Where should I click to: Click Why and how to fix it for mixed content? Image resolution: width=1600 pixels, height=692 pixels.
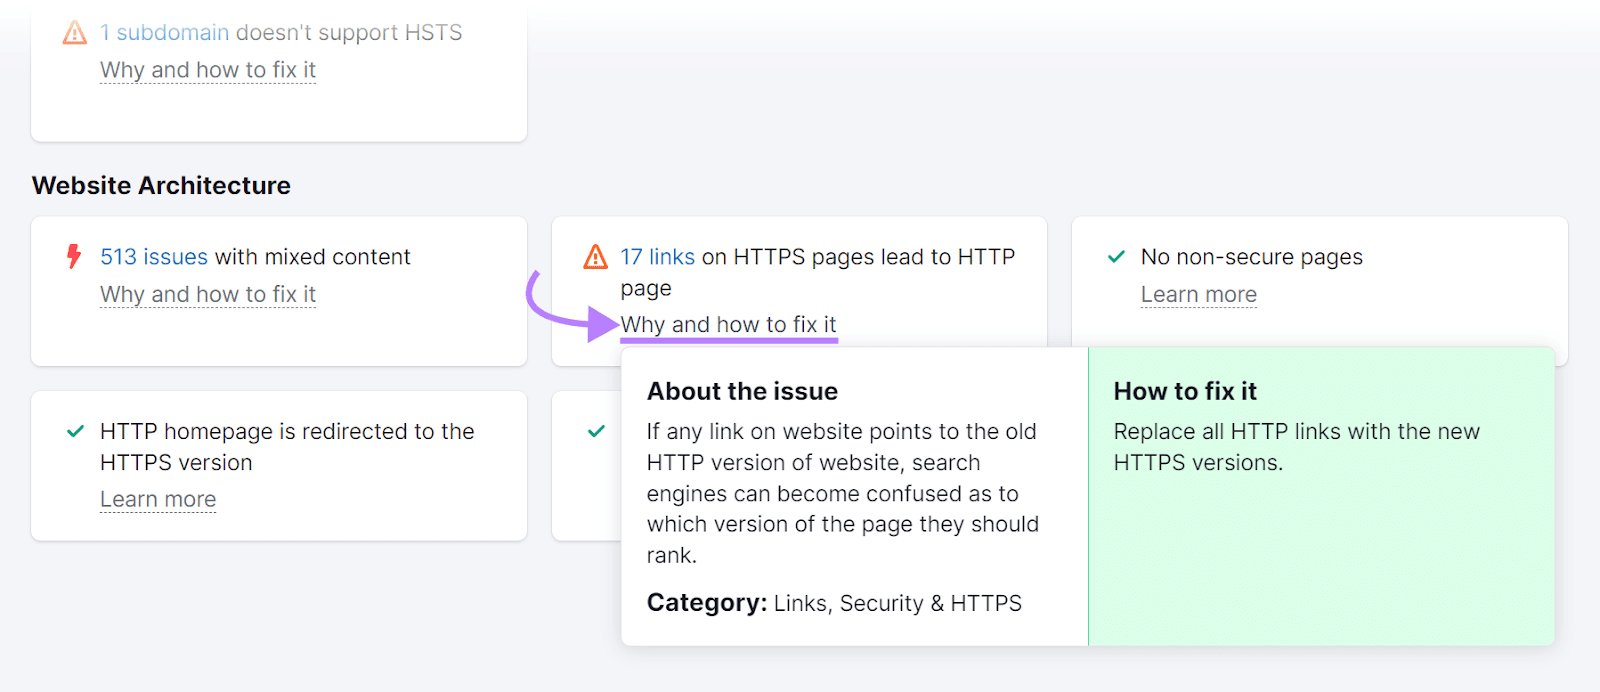click(207, 294)
